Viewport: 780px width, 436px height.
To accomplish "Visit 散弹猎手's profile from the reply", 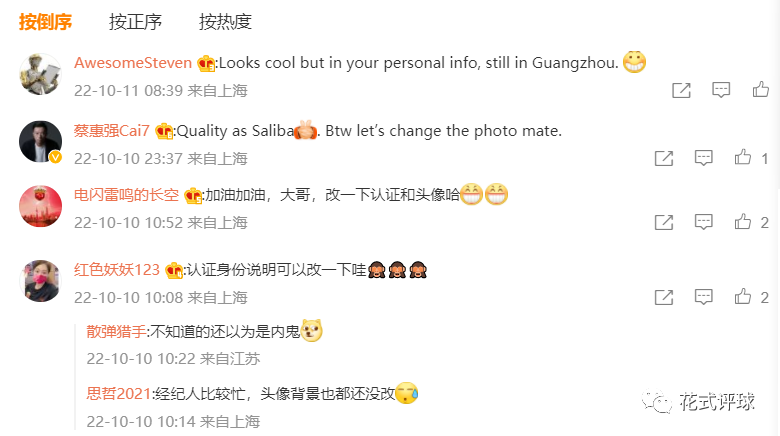I will [x=116, y=331].
